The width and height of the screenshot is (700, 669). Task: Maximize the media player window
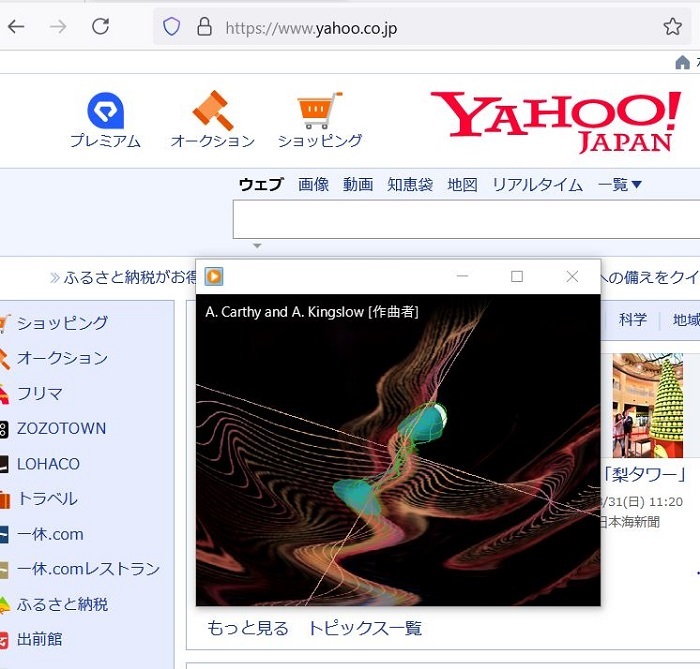[x=517, y=276]
